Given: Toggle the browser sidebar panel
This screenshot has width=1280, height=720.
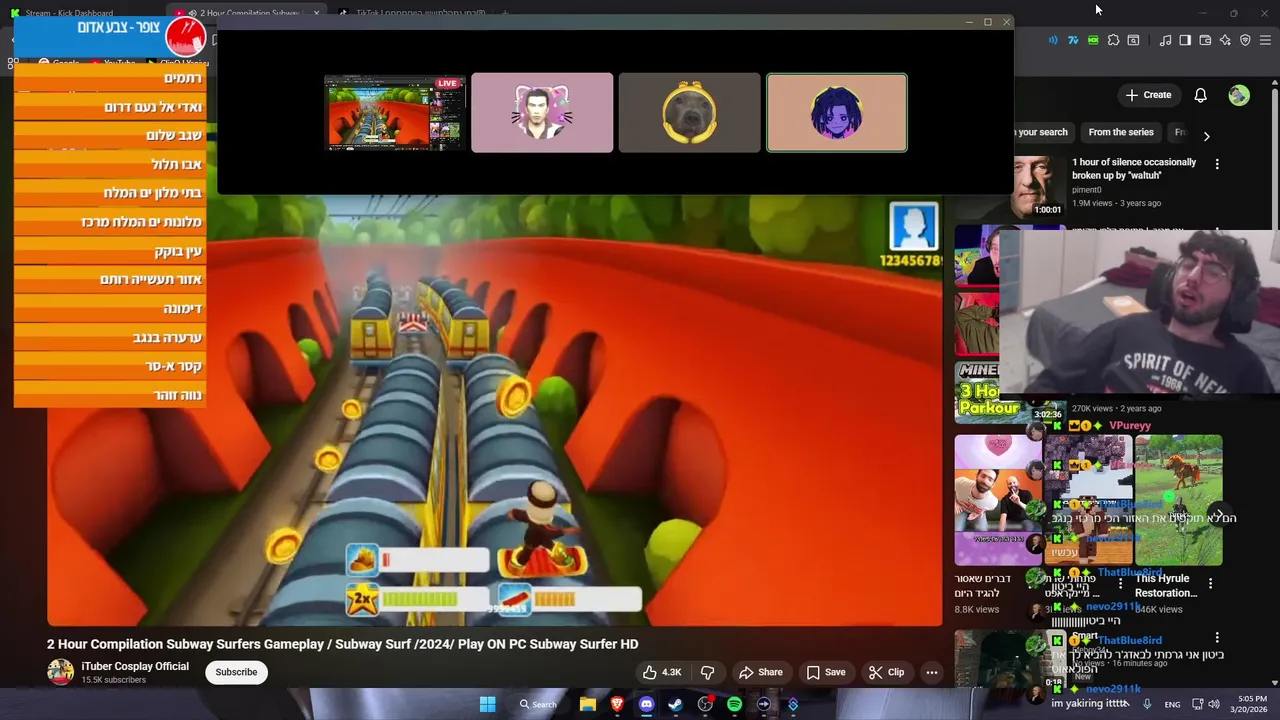Looking at the screenshot, I should [1185, 40].
